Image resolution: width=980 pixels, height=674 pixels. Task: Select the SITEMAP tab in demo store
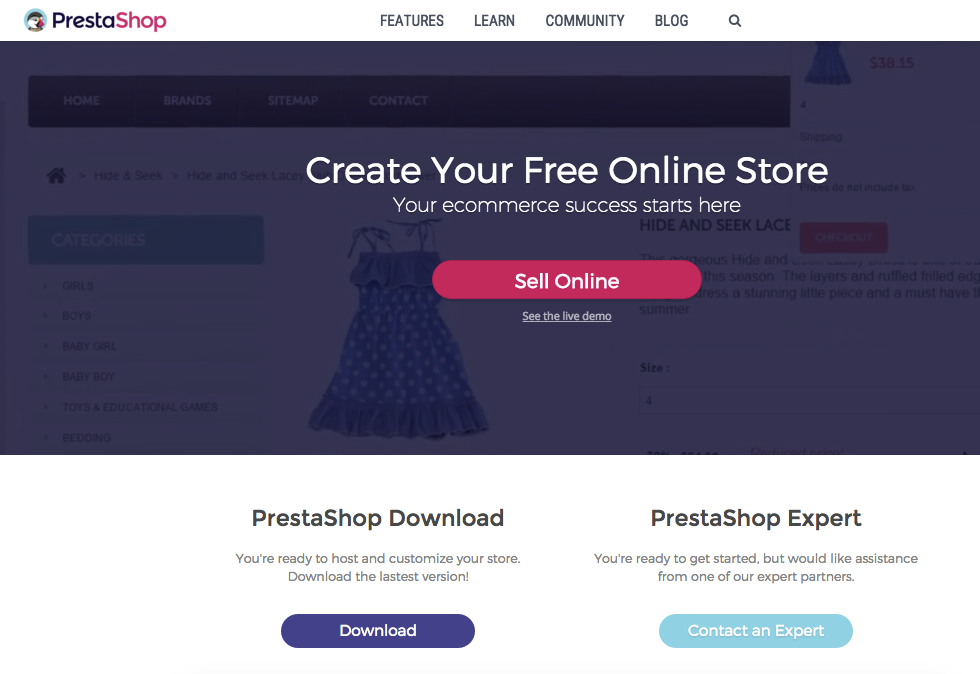pyautogui.click(x=292, y=101)
